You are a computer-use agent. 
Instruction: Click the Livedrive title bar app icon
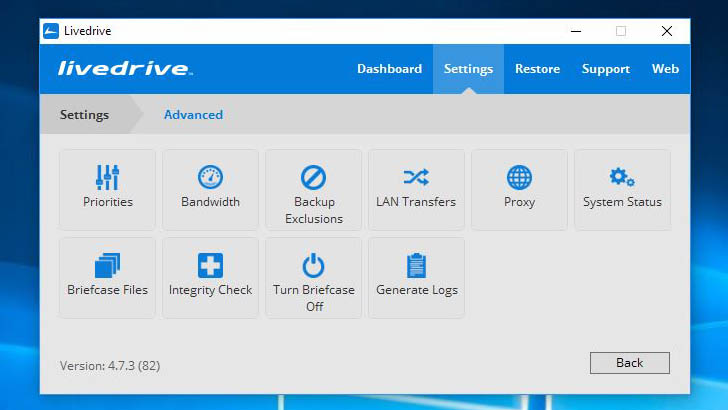(51, 31)
